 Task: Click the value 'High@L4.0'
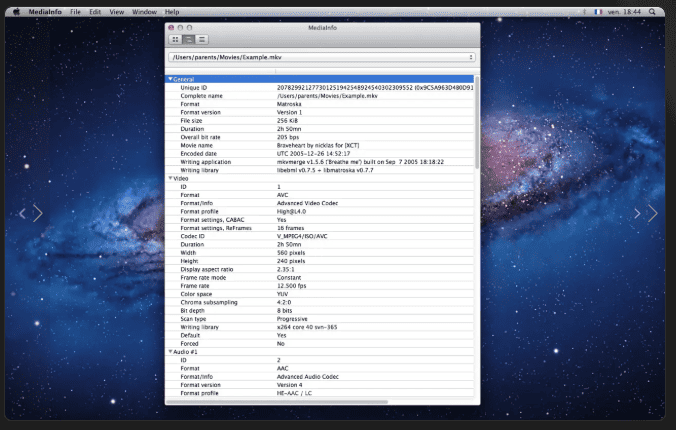click(291, 211)
